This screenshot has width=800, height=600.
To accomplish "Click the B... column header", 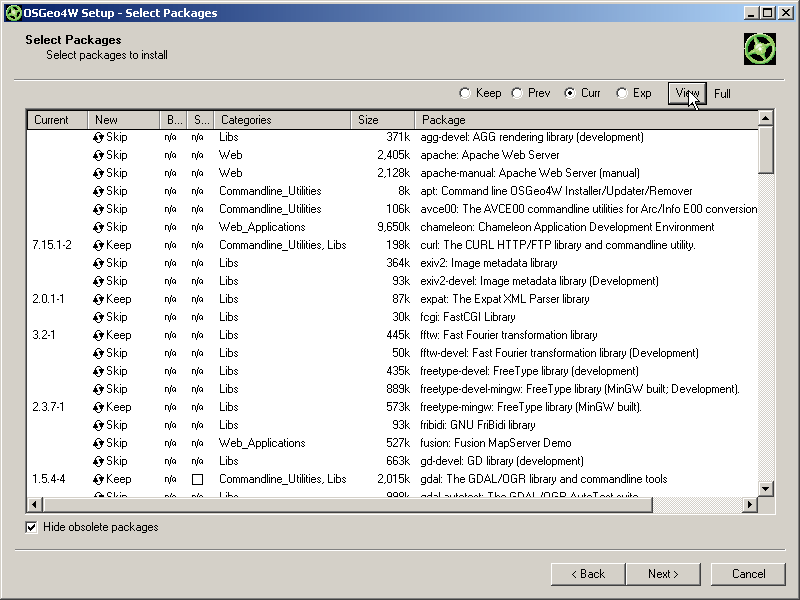I will [173, 120].
